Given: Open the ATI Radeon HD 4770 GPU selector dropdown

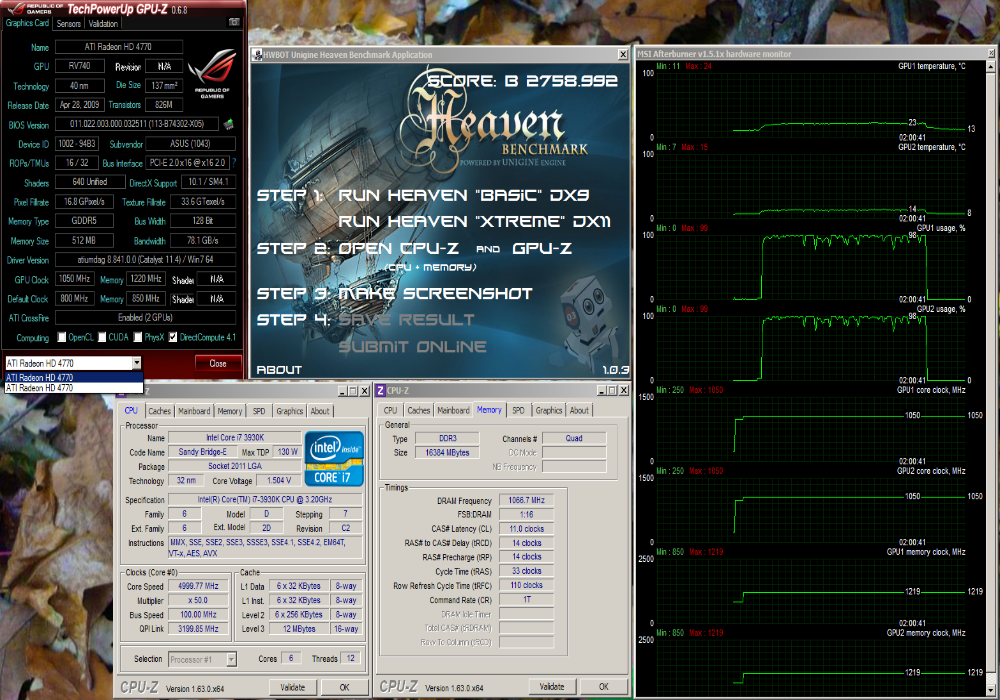Looking at the screenshot, I should (136, 363).
